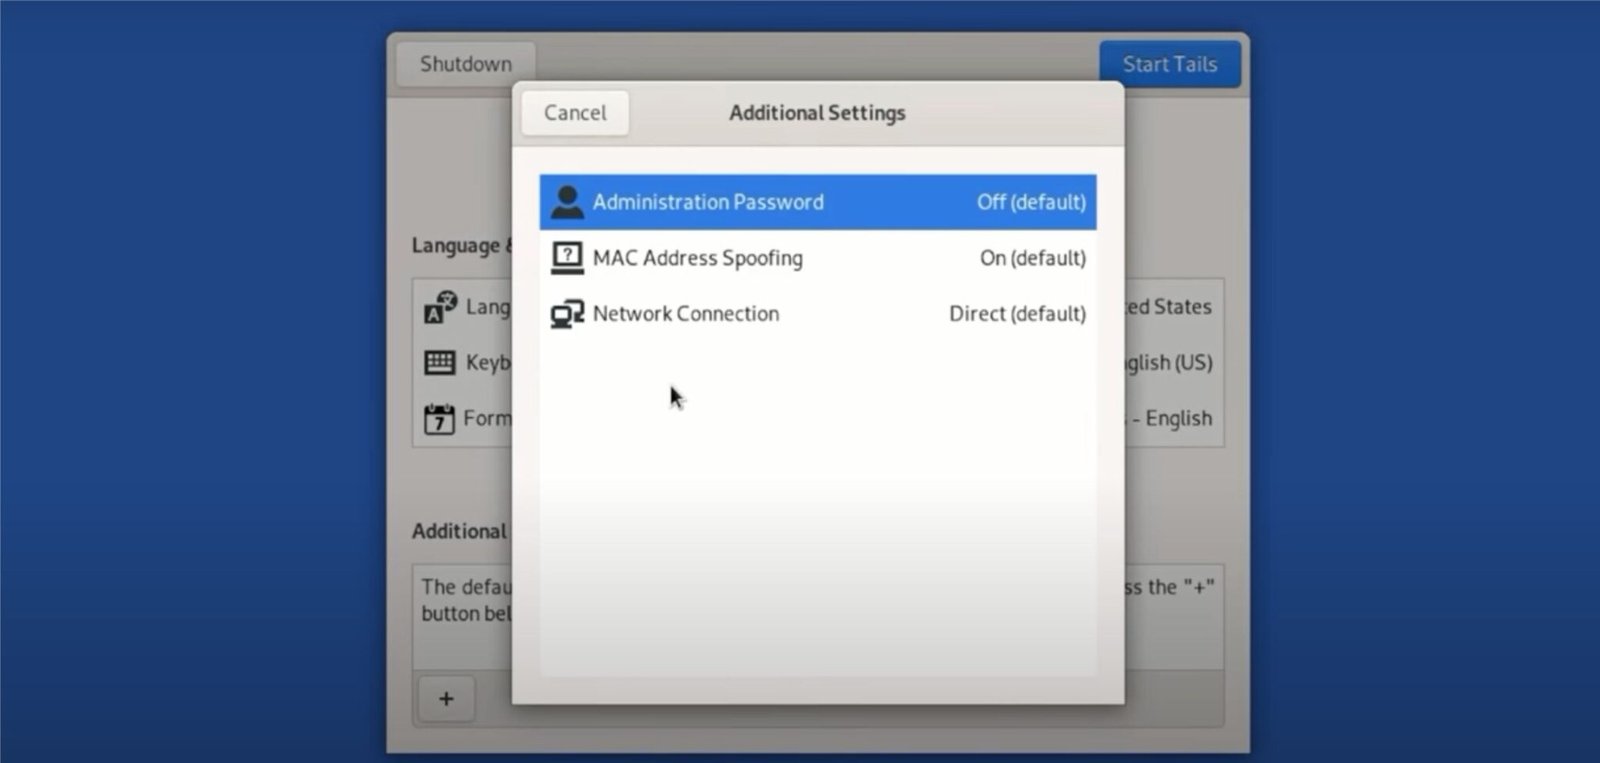This screenshot has width=1600, height=763.
Task: Open the English (US) keyboard value
Action: (1170, 362)
